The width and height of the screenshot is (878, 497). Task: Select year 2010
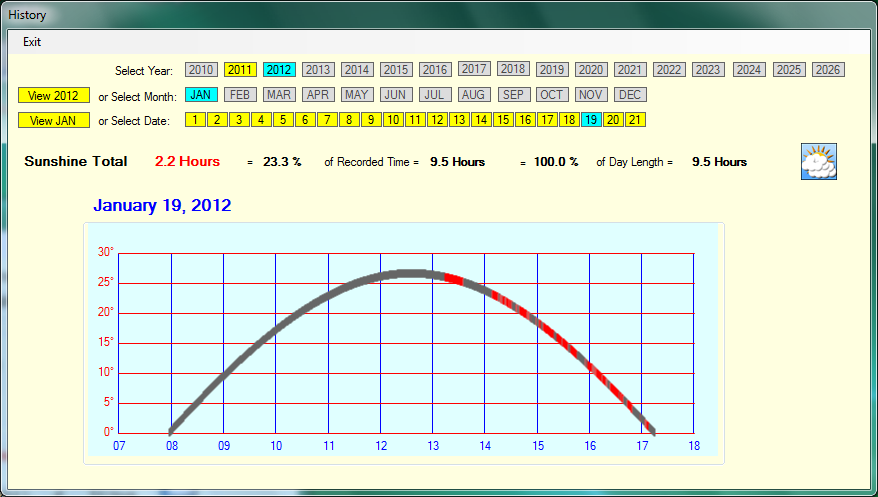click(x=201, y=69)
